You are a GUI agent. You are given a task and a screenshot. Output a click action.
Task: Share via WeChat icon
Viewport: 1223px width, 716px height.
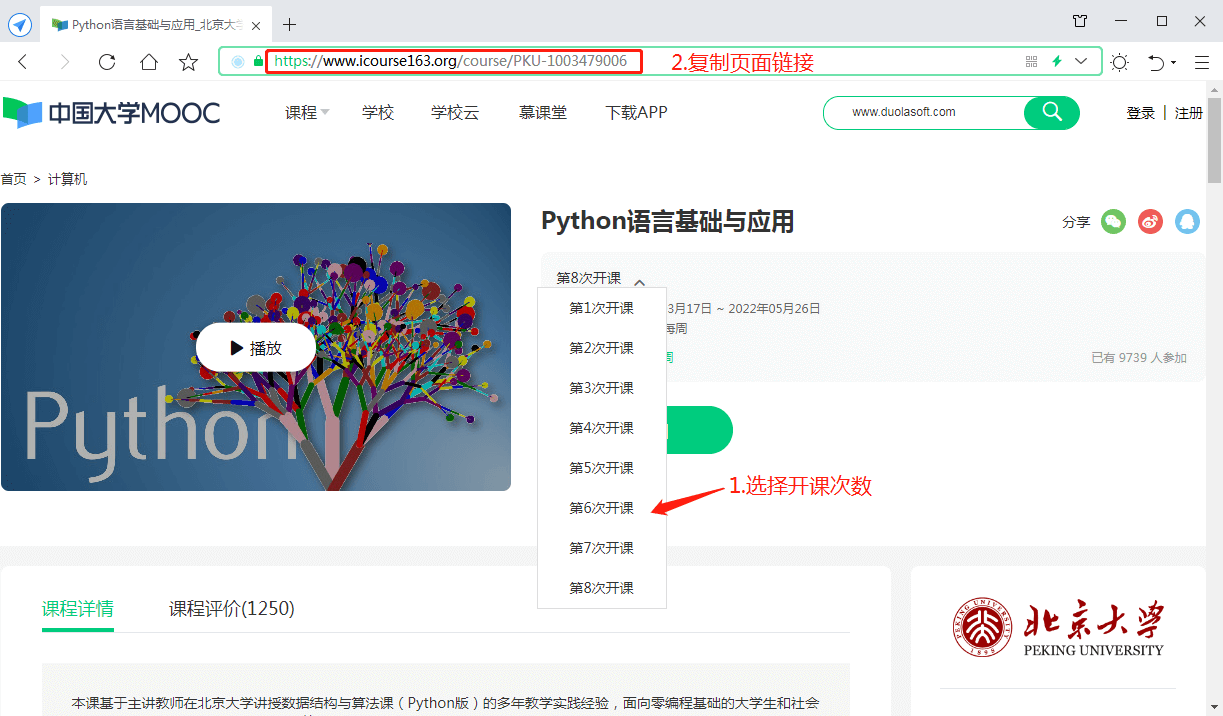coord(1114,222)
